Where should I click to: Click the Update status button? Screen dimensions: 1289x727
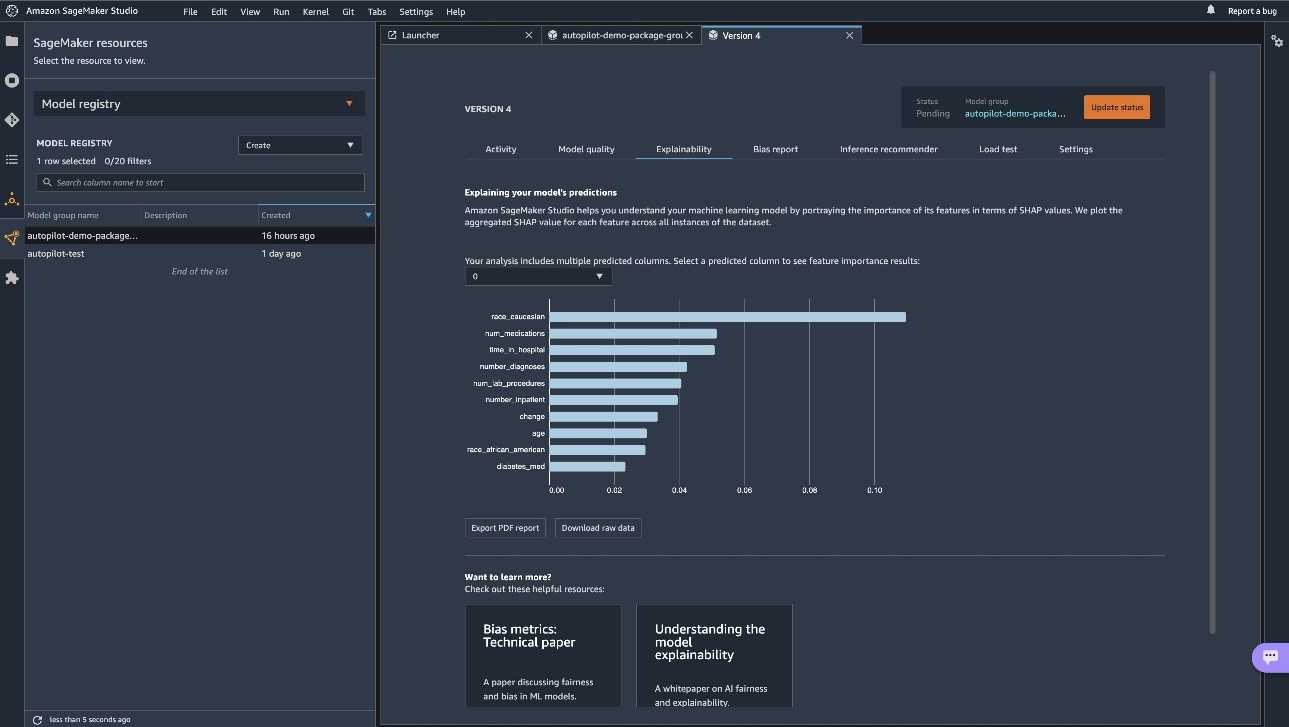[1117, 107]
